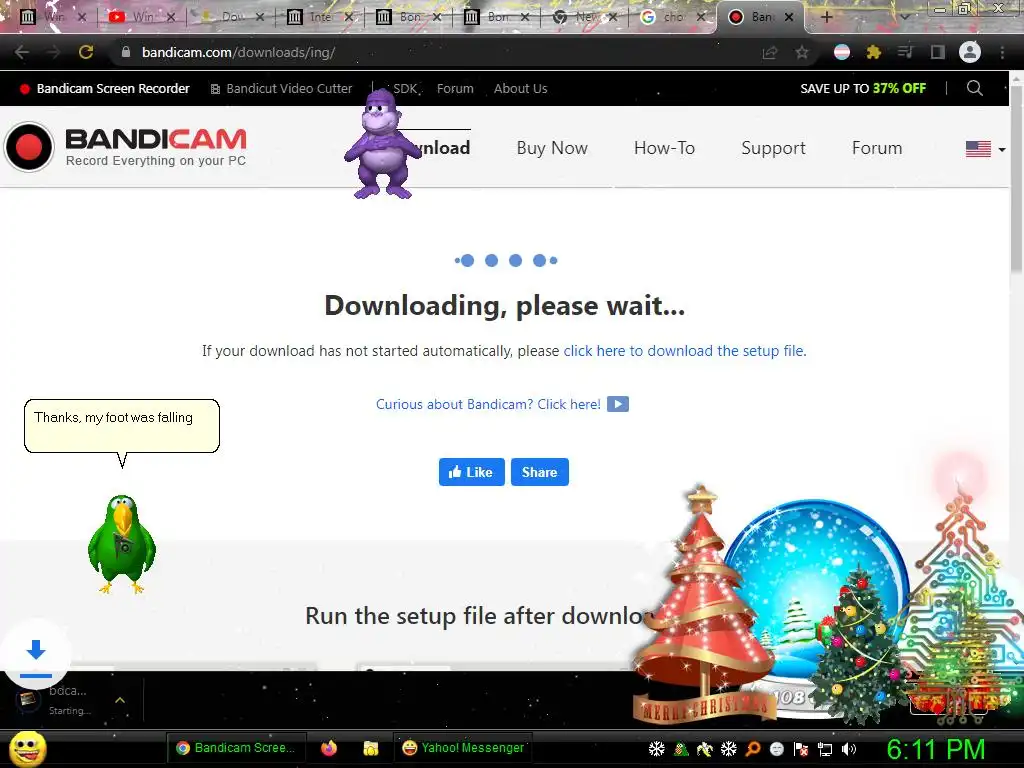The height and width of the screenshot is (768, 1024).
Task: Click the site padlock icon
Action: point(126,52)
